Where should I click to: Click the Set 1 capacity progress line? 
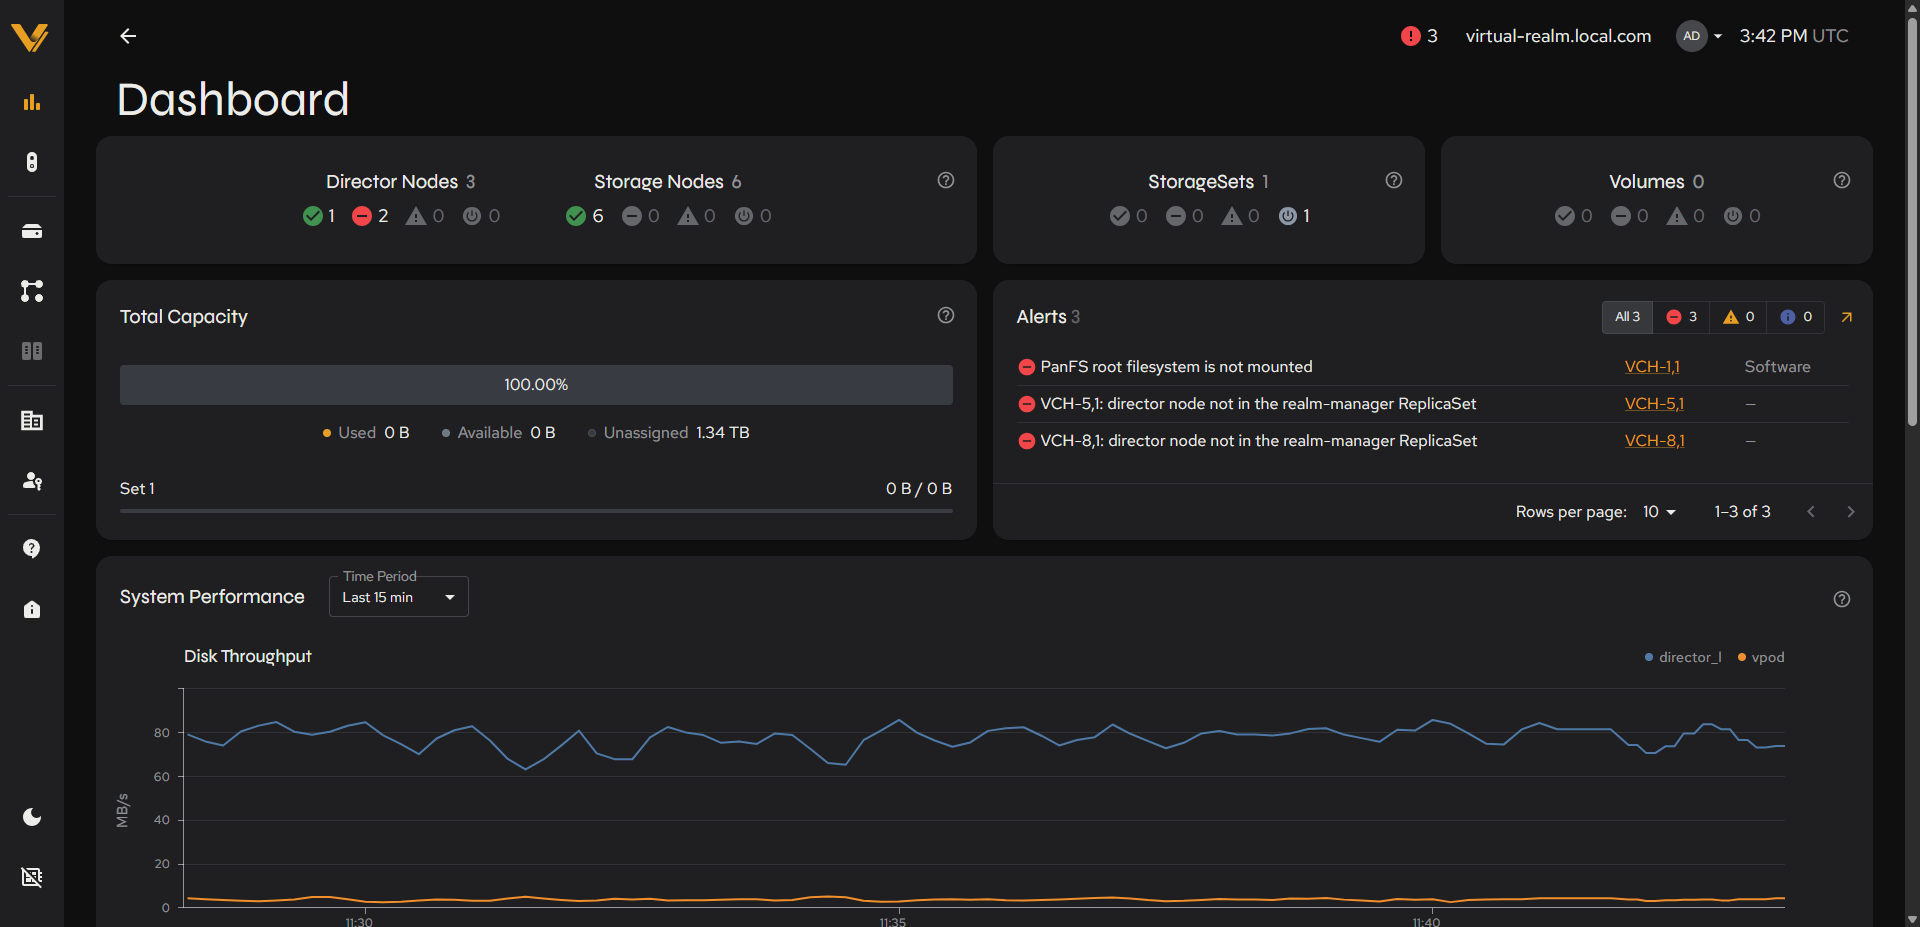(536, 511)
